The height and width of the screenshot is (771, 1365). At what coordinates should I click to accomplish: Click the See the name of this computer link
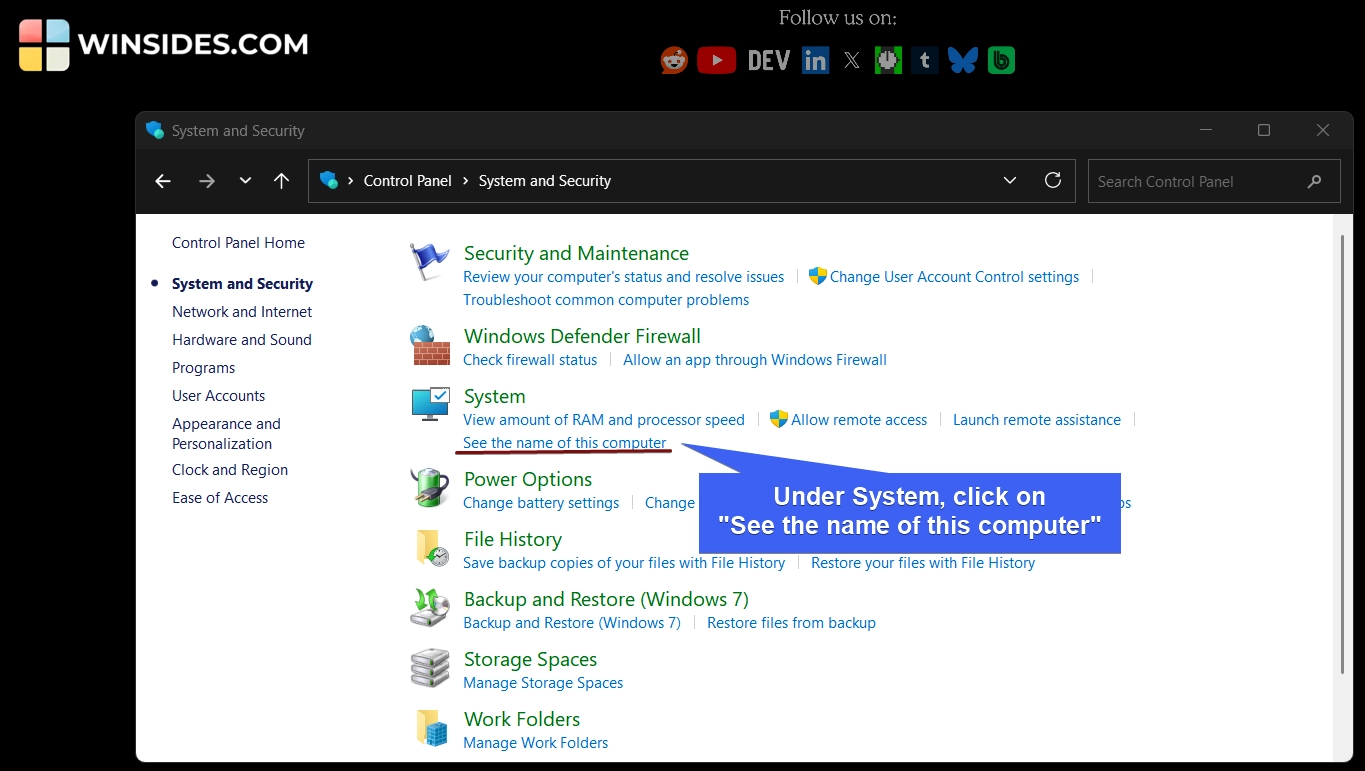(564, 442)
